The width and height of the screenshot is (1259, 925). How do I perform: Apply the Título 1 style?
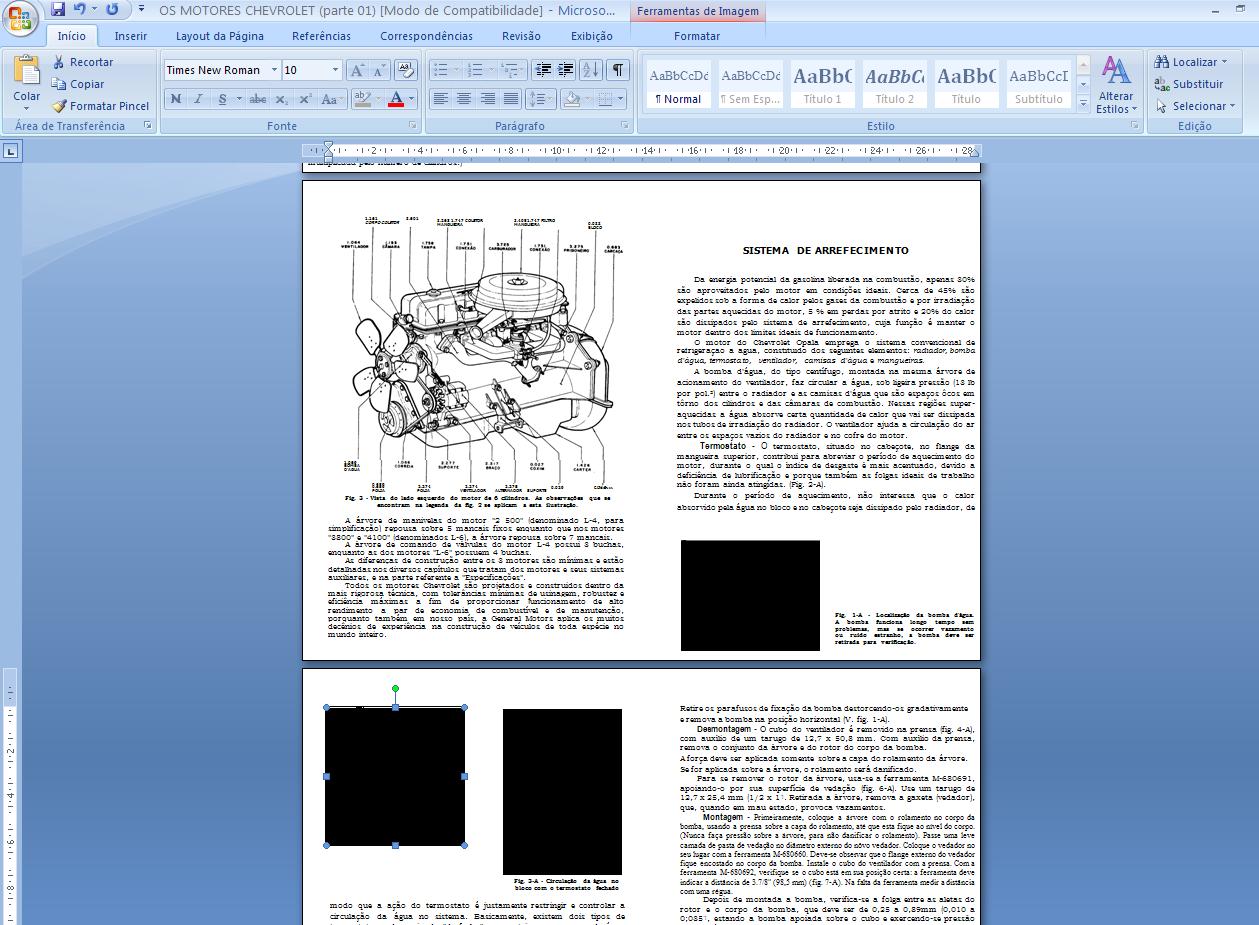(x=823, y=85)
